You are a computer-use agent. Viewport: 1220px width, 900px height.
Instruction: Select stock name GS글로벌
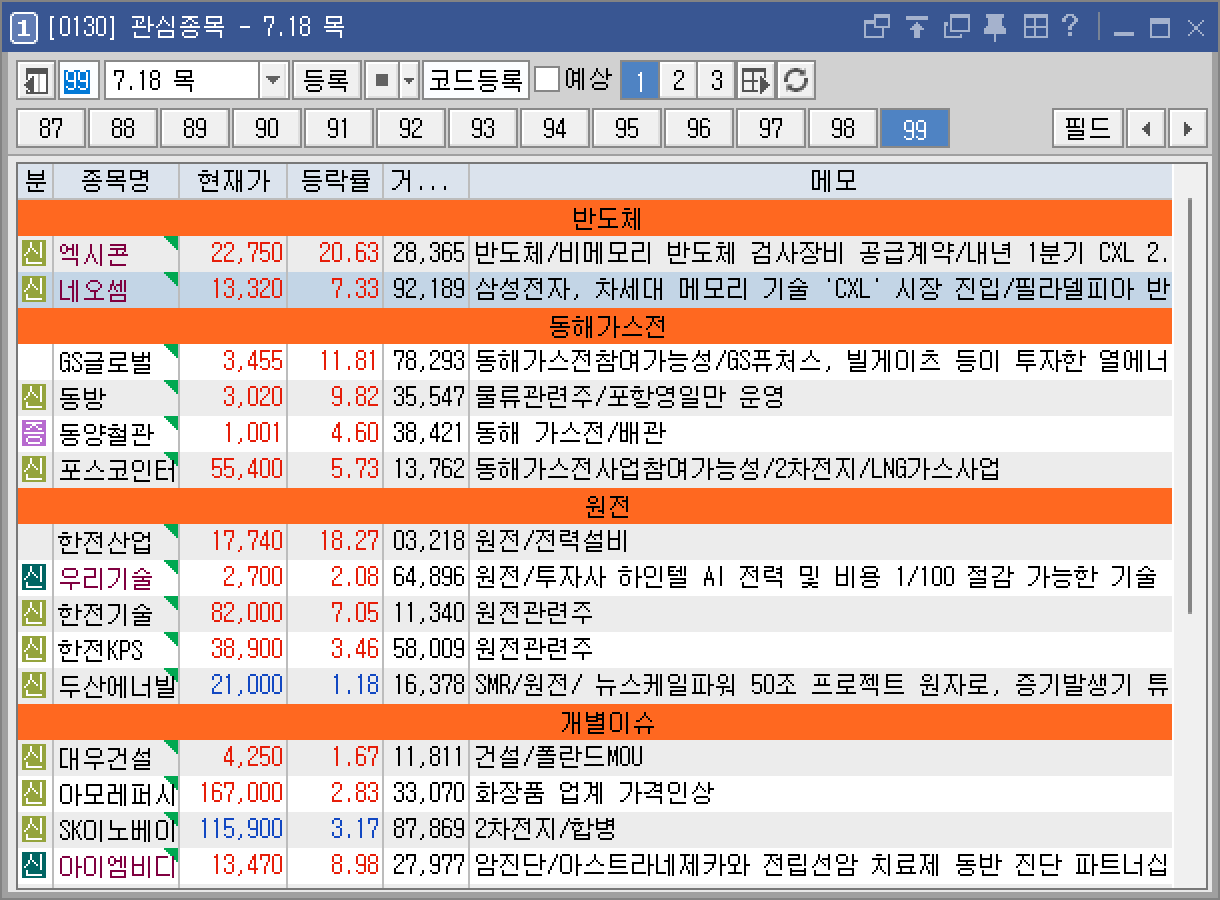[104, 361]
